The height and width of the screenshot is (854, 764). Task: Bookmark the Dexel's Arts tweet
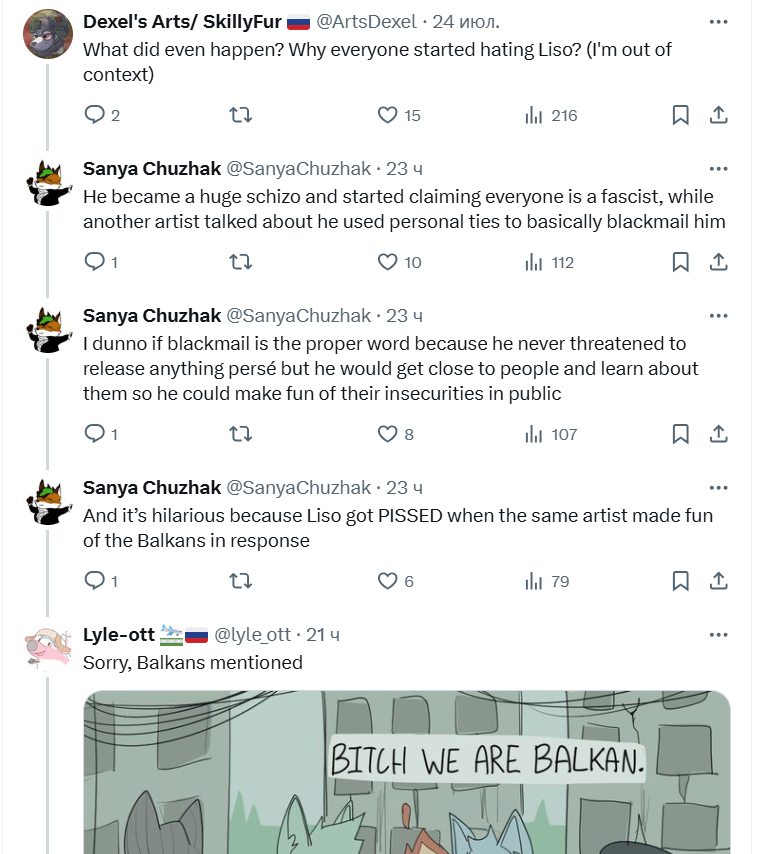click(x=680, y=115)
